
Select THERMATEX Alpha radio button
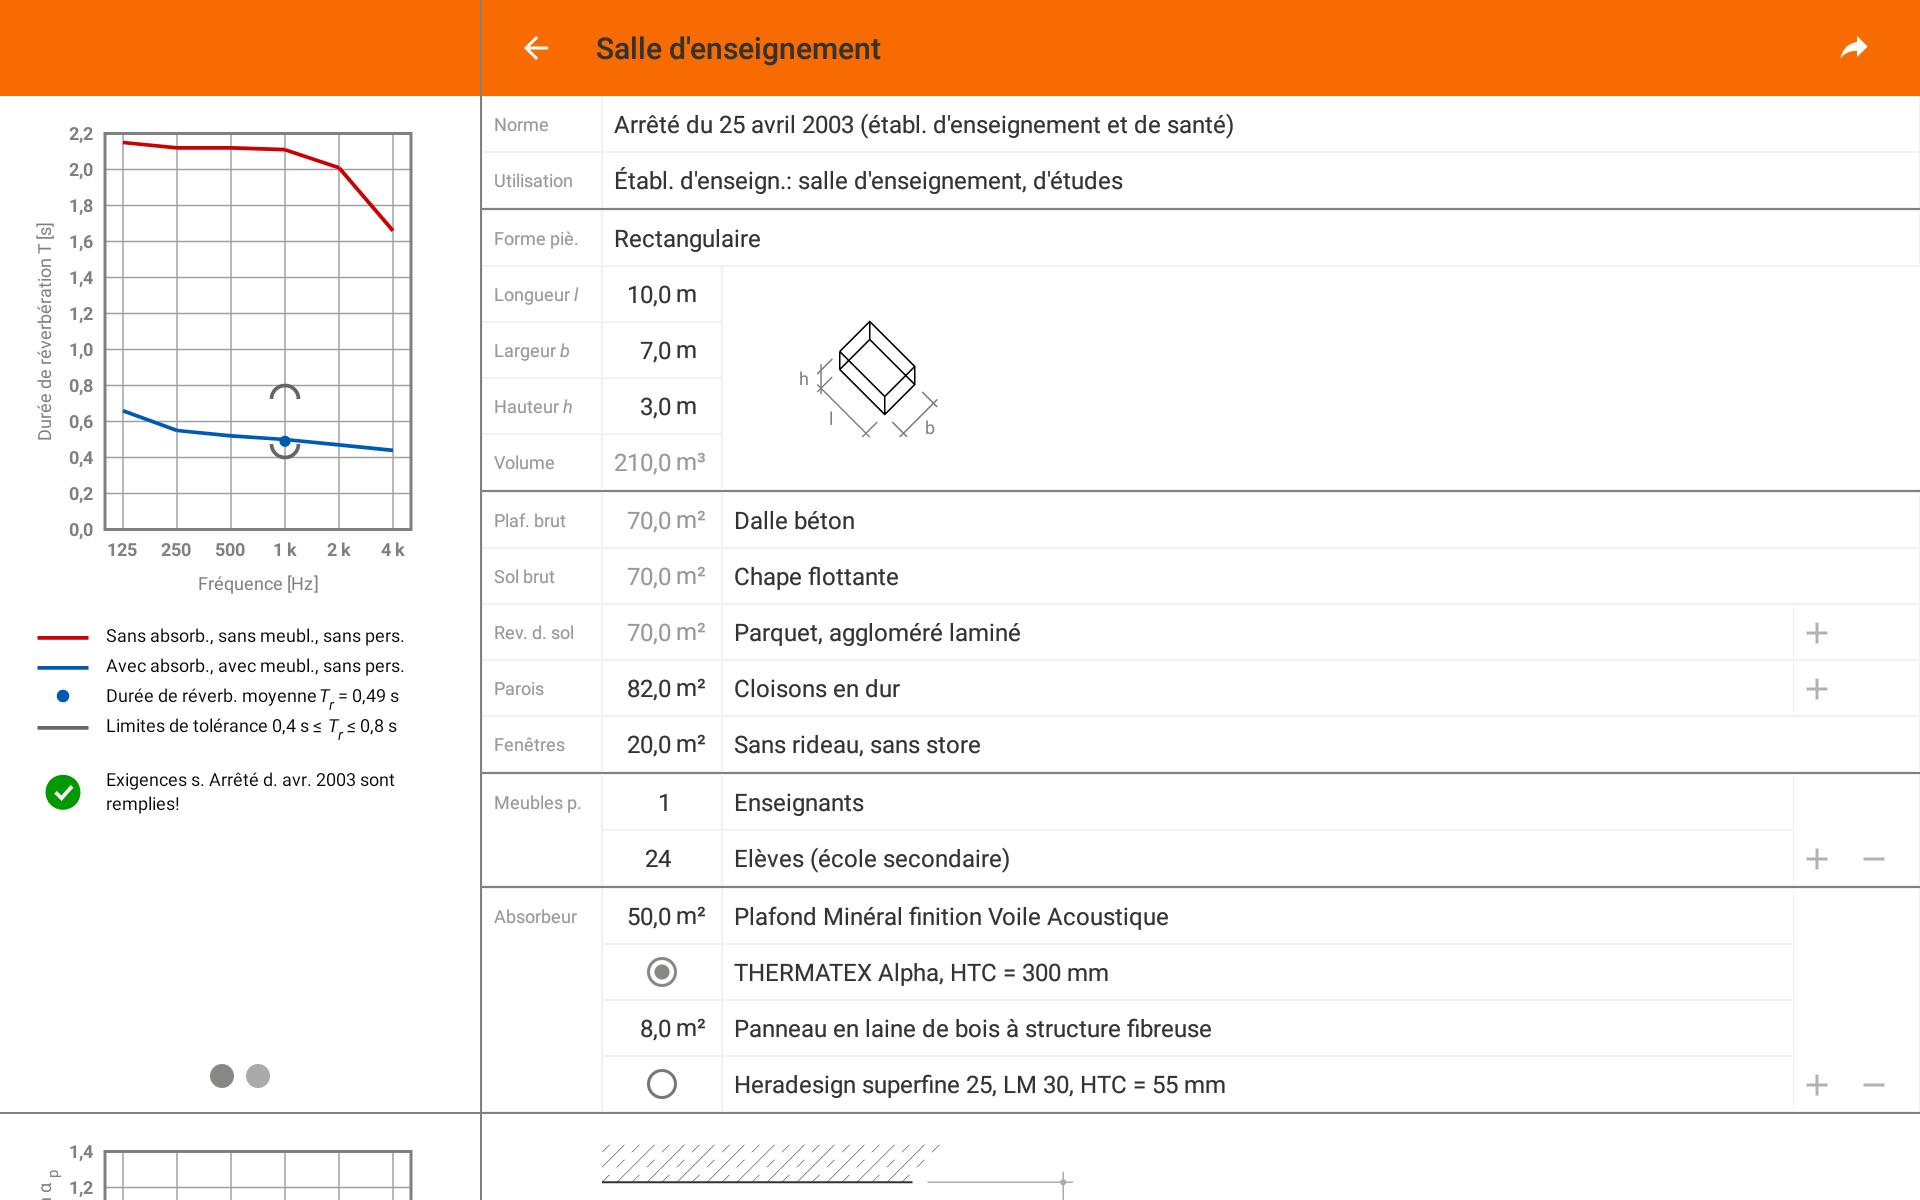click(x=661, y=972)
